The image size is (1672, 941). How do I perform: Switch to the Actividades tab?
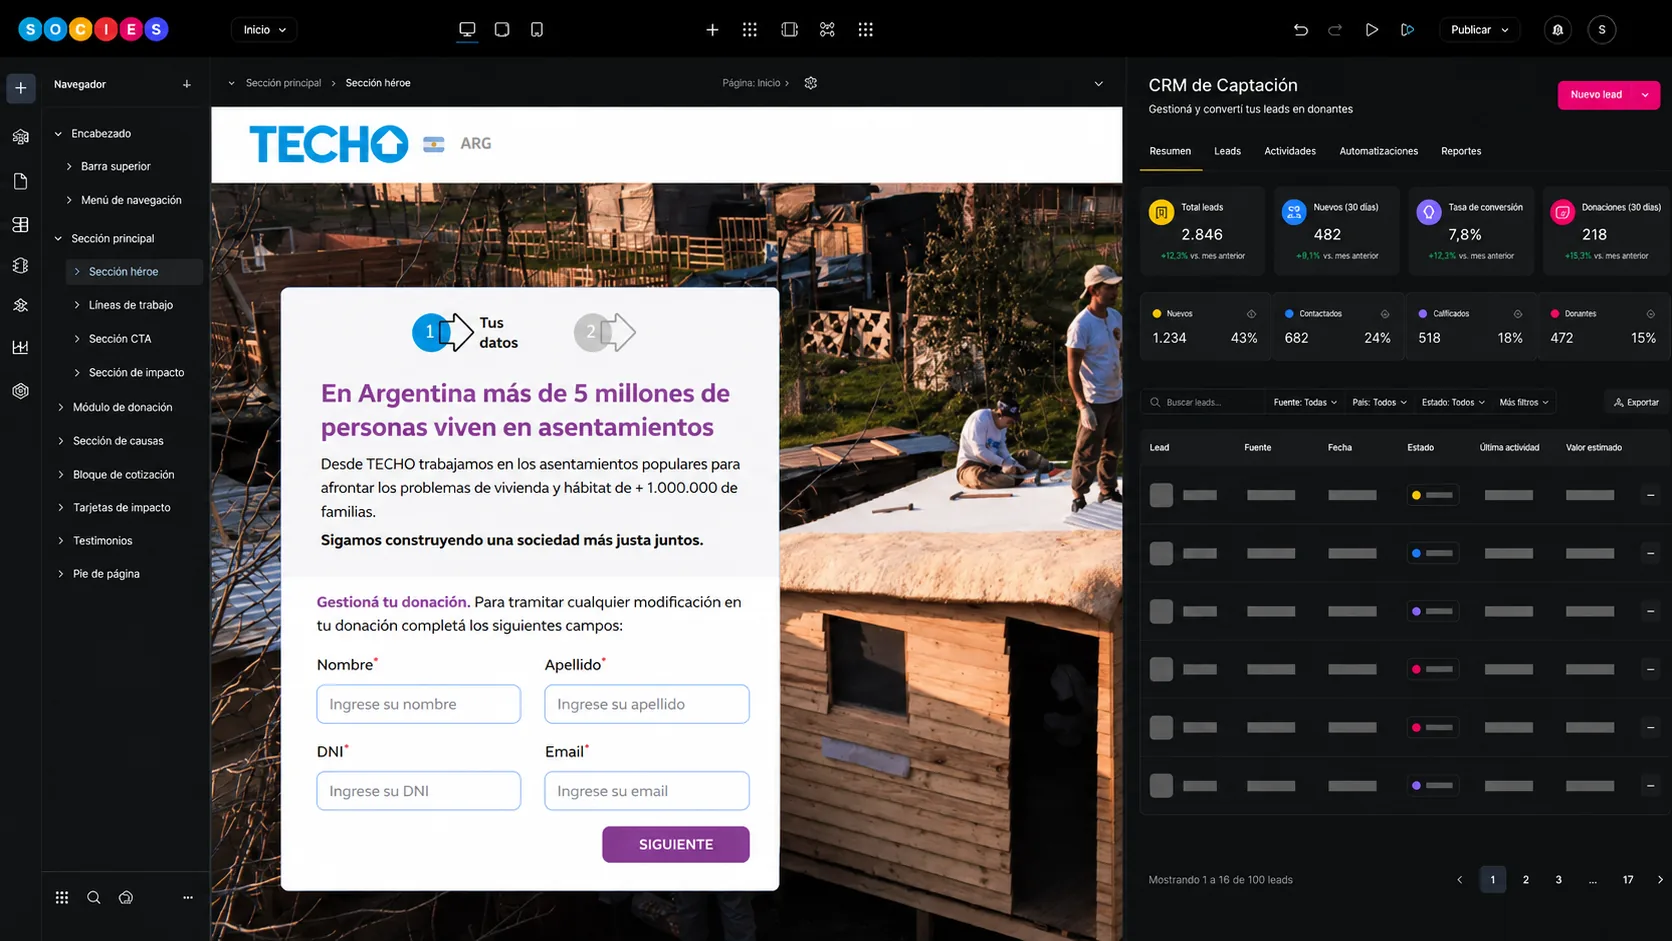coord(1290,151)
